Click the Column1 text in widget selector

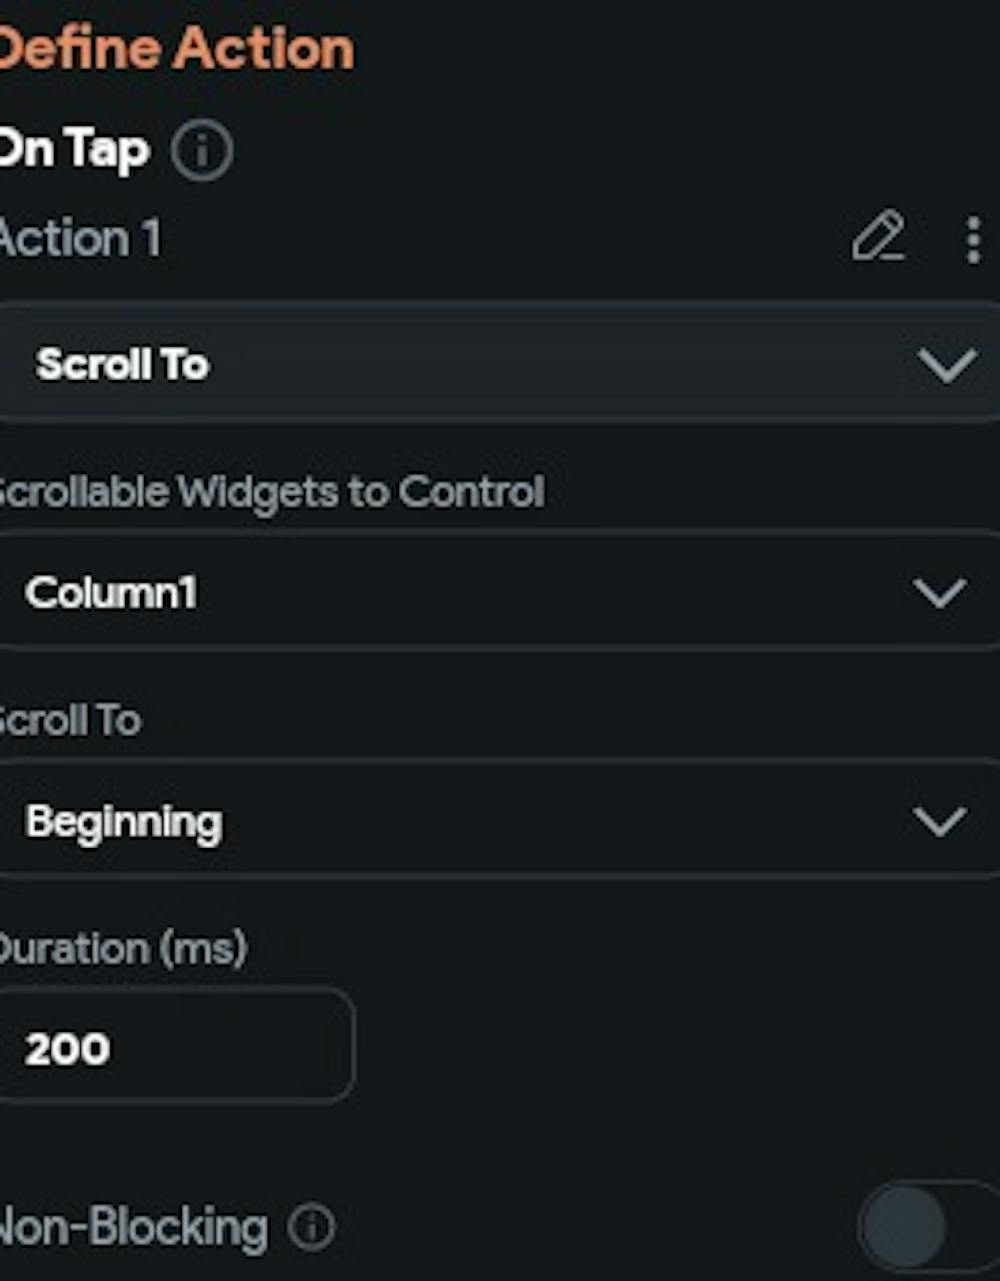click(111, 593)
